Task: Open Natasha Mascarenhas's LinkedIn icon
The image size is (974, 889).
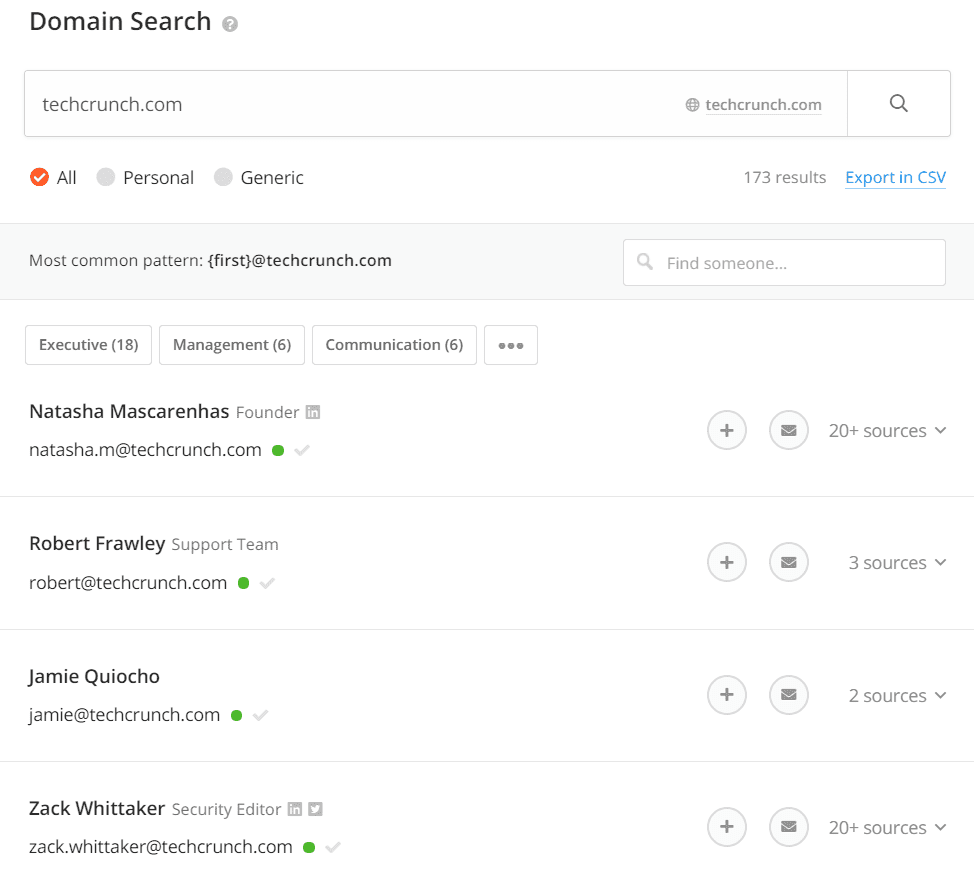Action: coord(313,412)
